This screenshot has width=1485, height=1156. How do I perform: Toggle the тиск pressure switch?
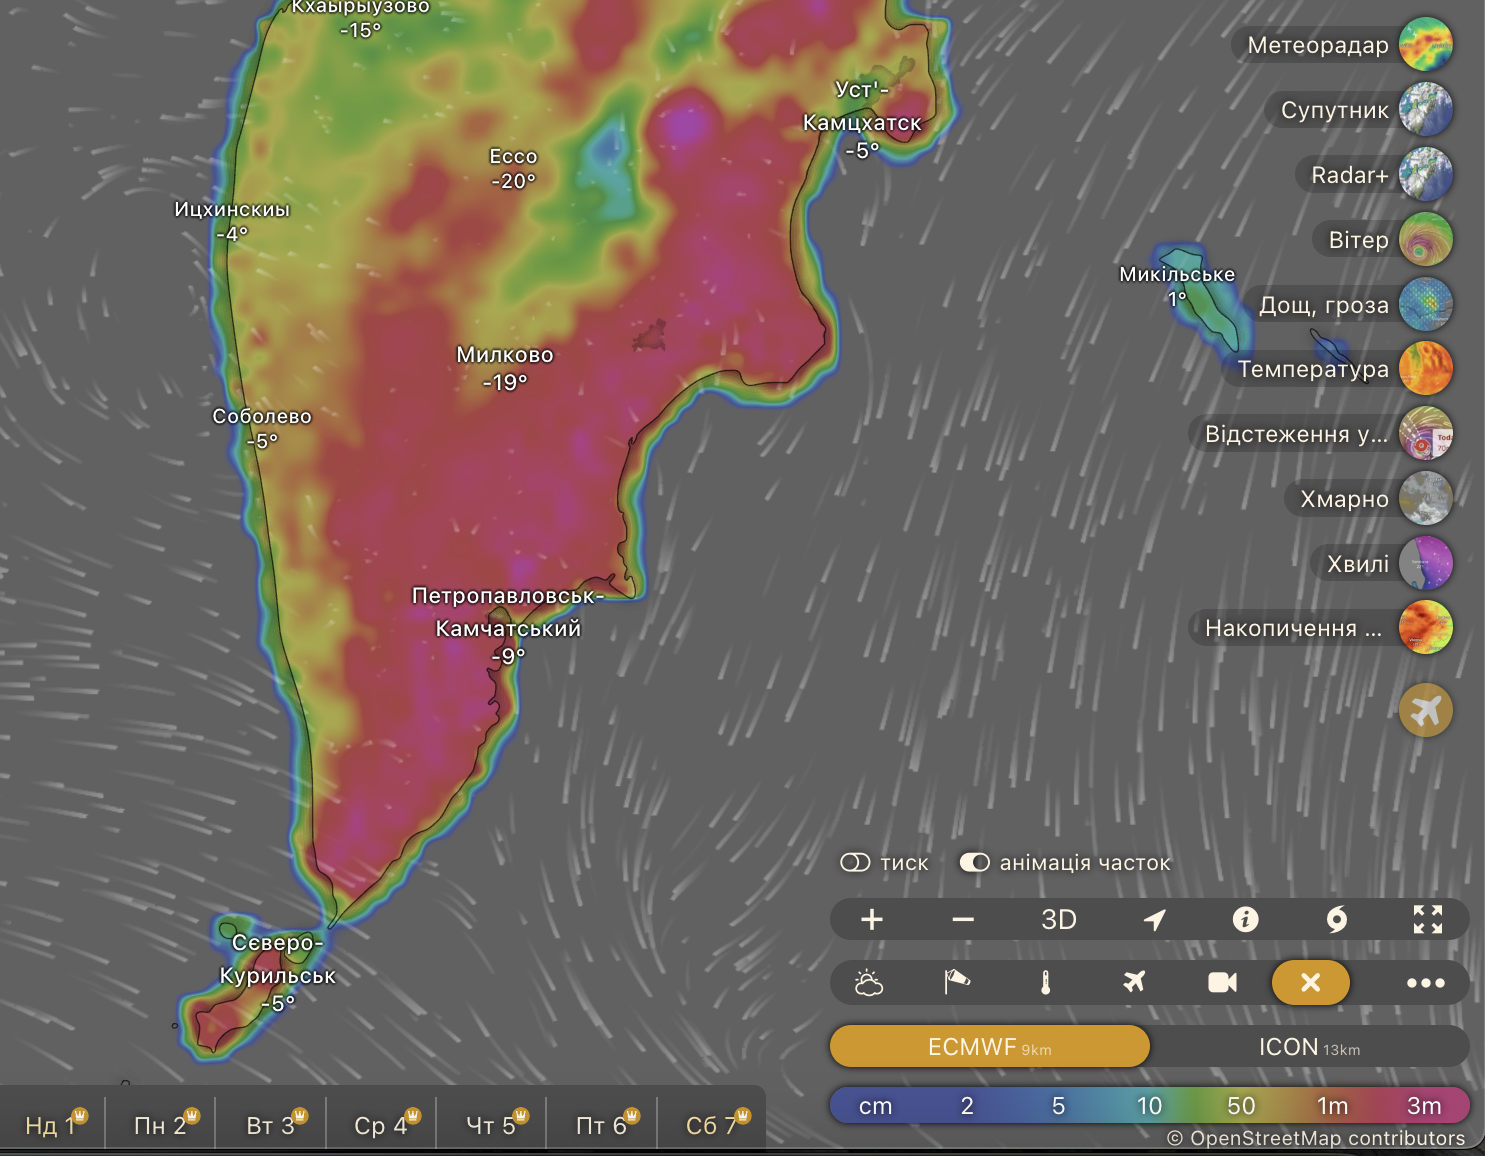point(856,862)
